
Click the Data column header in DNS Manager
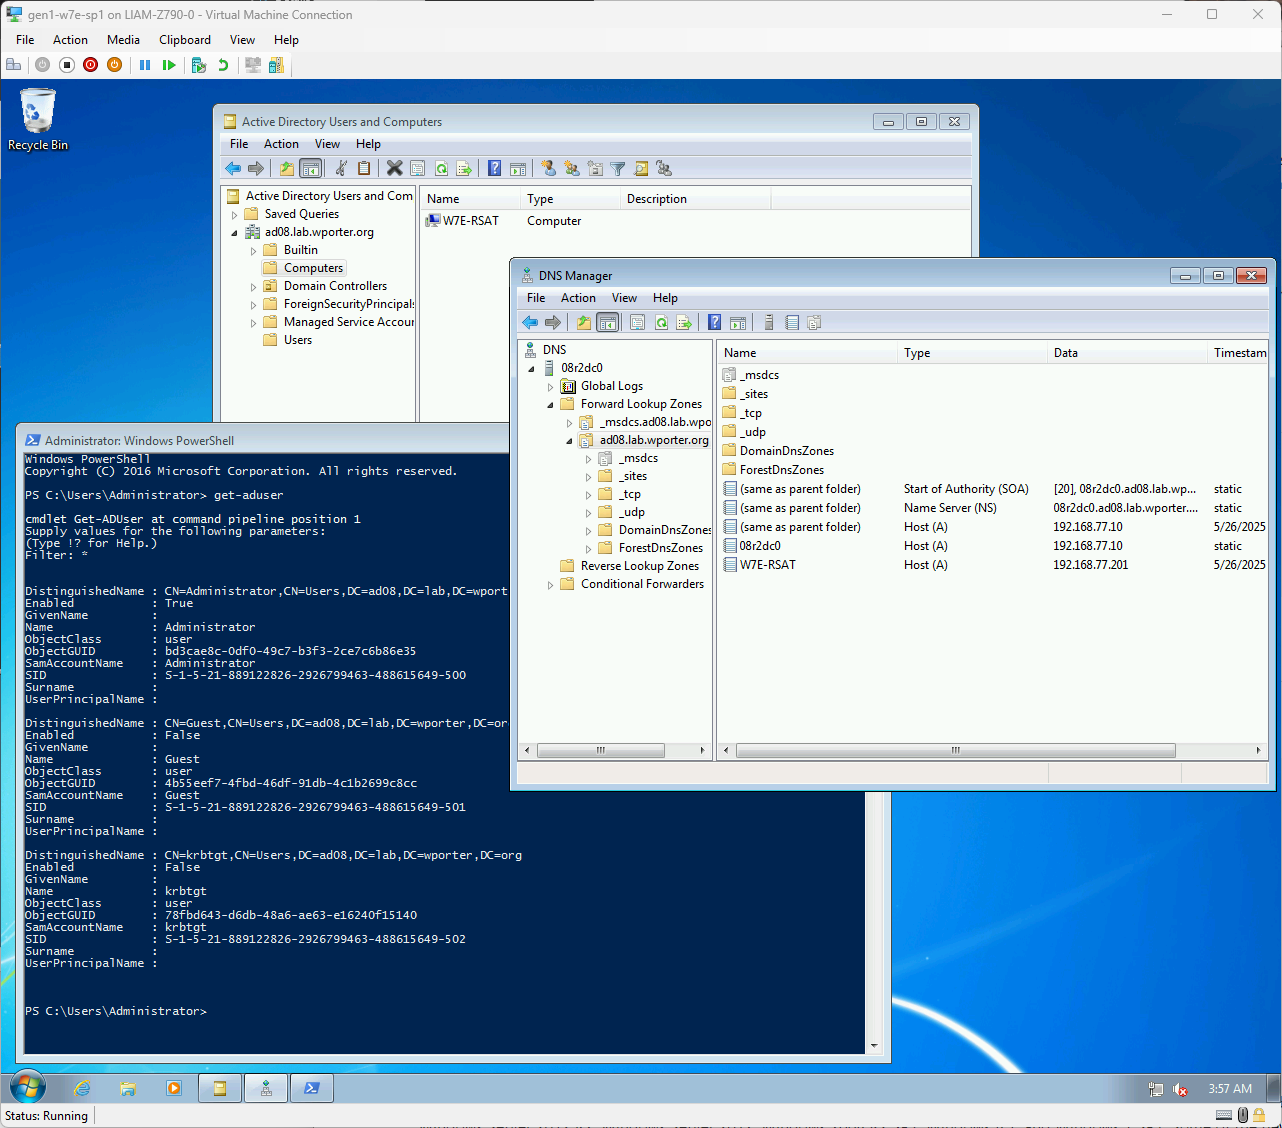pos(1126,353)
